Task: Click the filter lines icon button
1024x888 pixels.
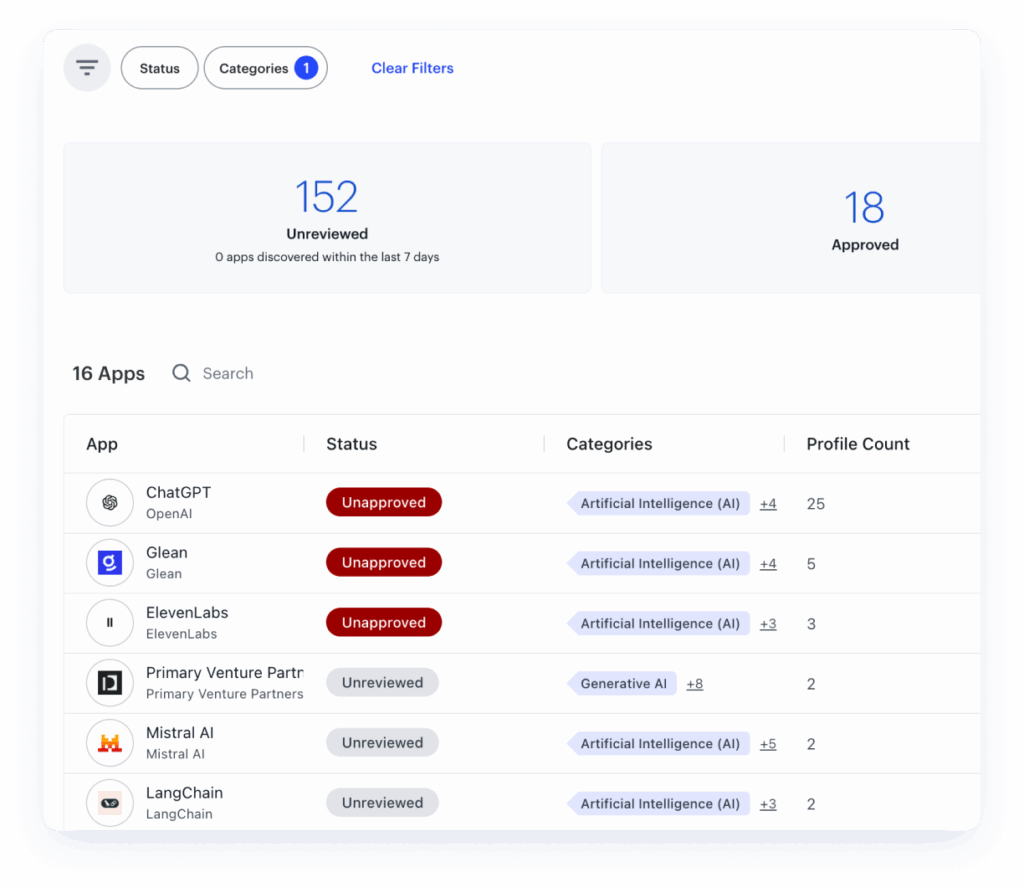Action: coord(87,68)
